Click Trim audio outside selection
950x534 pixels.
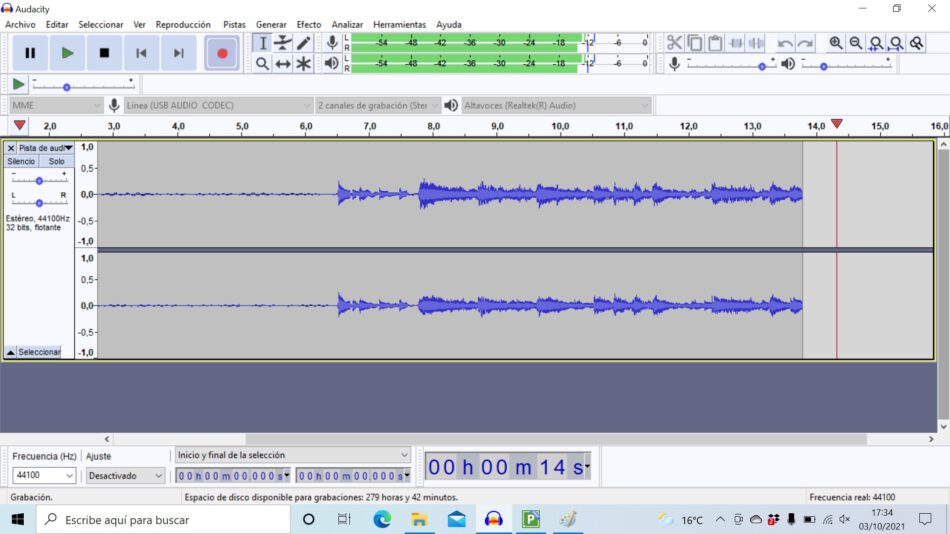pos(736,43)
